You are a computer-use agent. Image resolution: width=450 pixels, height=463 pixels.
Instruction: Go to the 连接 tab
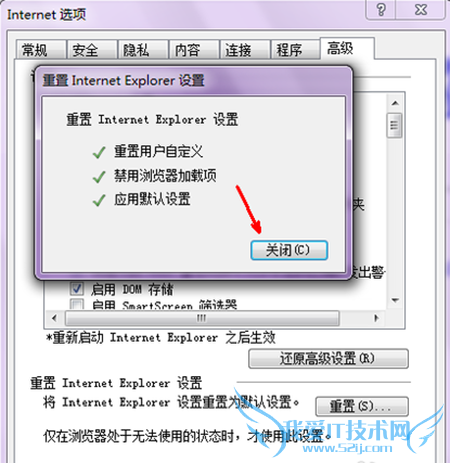tap(245, 50)
